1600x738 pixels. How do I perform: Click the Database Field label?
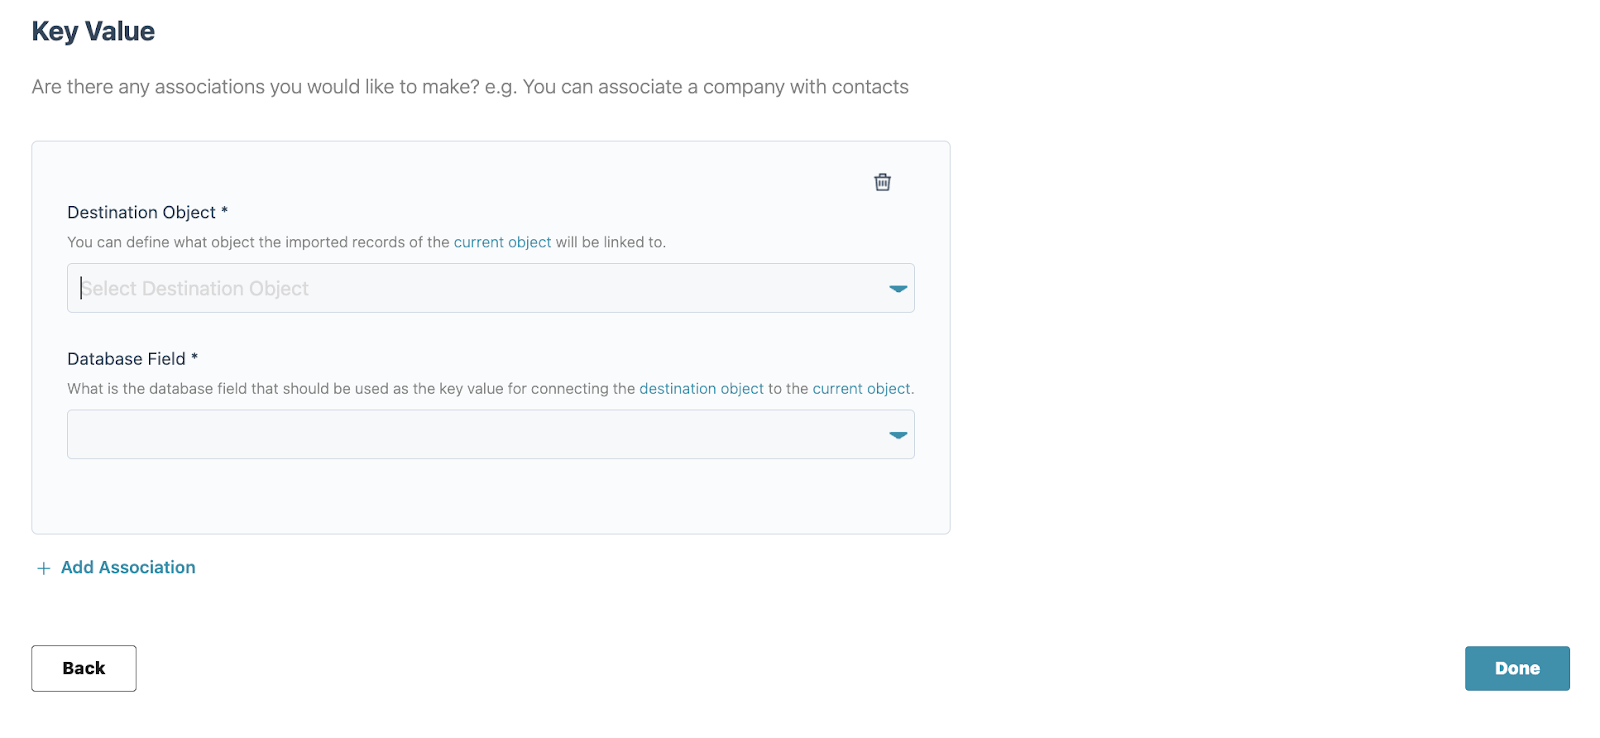(x=126, y=359)
